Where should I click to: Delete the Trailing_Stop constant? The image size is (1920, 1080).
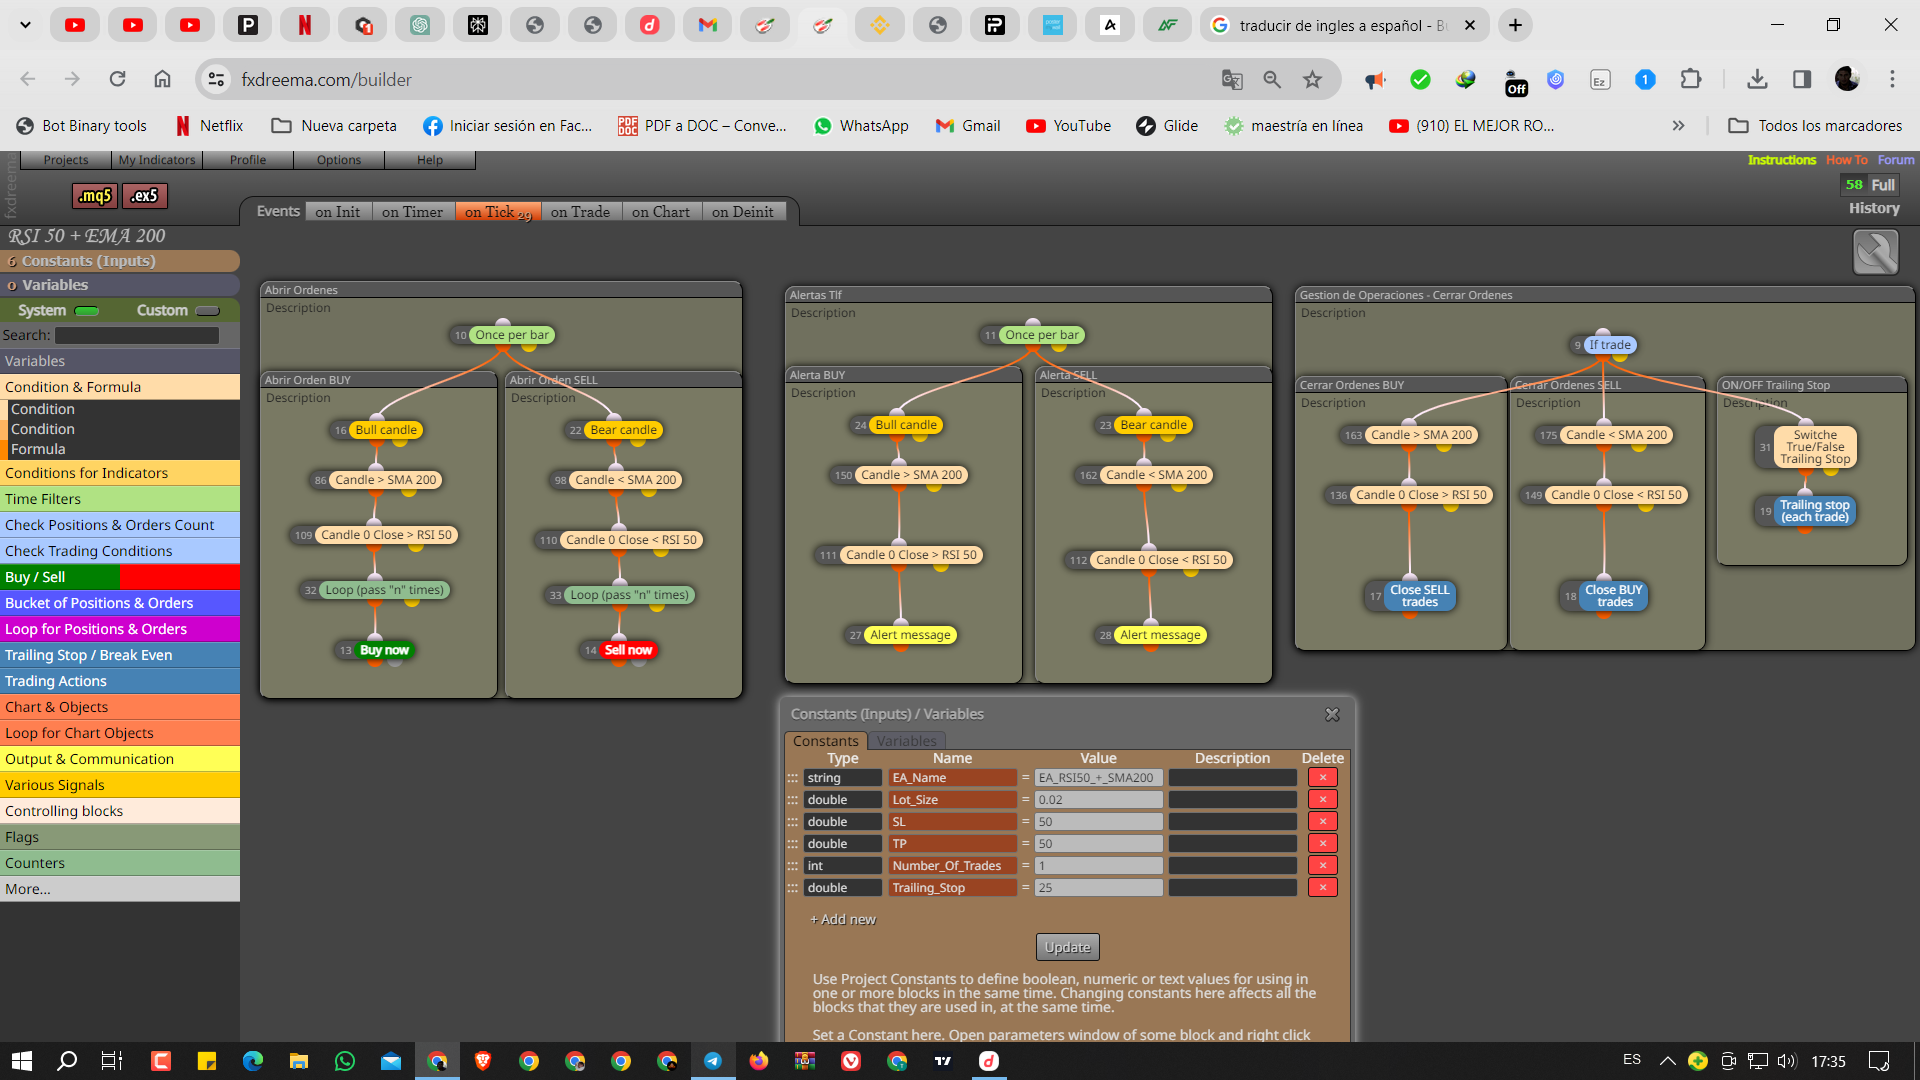click(1322, 888)
